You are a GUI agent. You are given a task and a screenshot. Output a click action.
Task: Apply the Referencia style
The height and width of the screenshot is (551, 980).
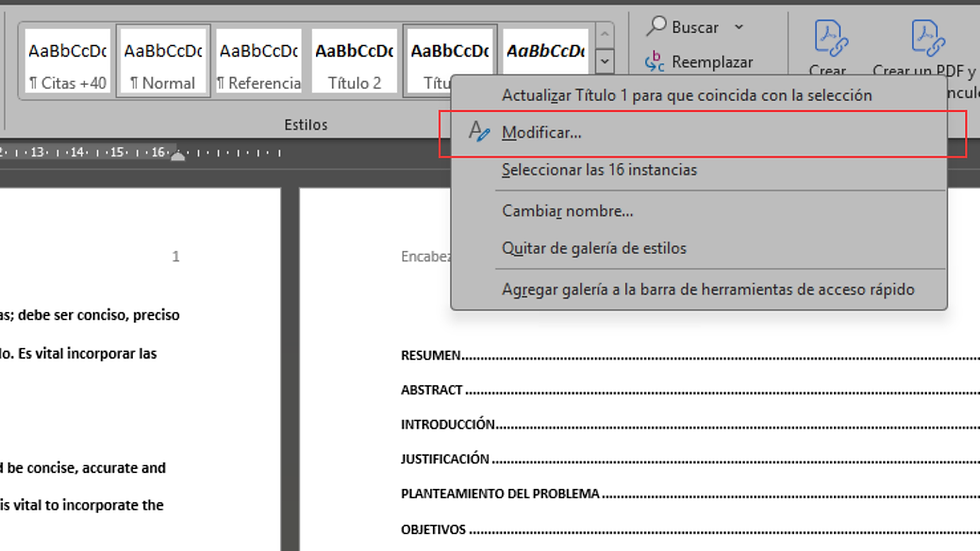point(259,61)
